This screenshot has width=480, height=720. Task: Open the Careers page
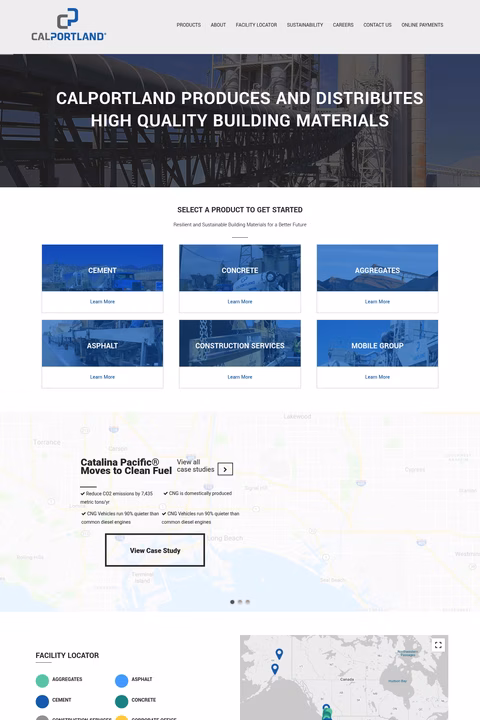point(343,25)
